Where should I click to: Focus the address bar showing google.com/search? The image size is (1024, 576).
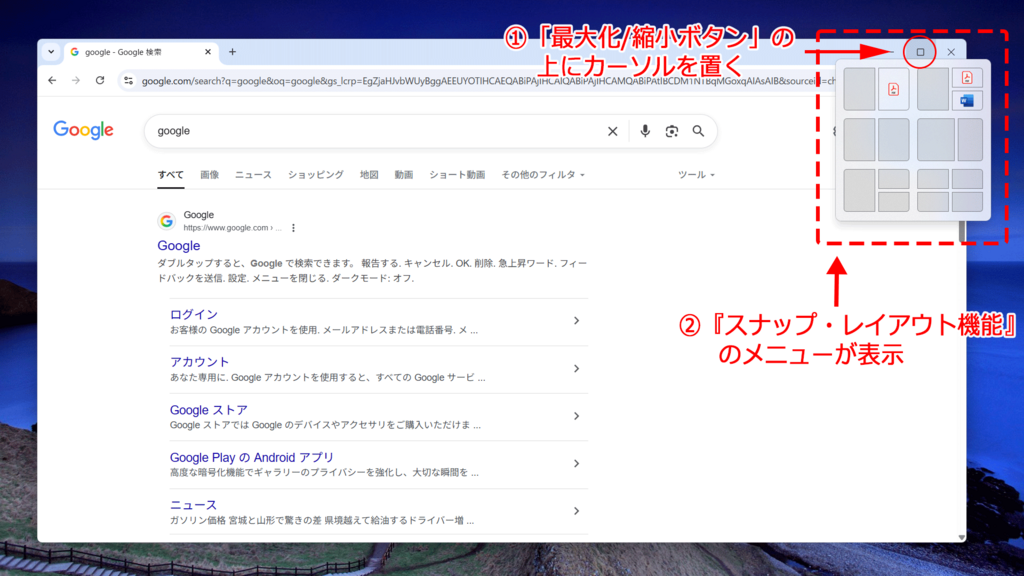[487, 81]
